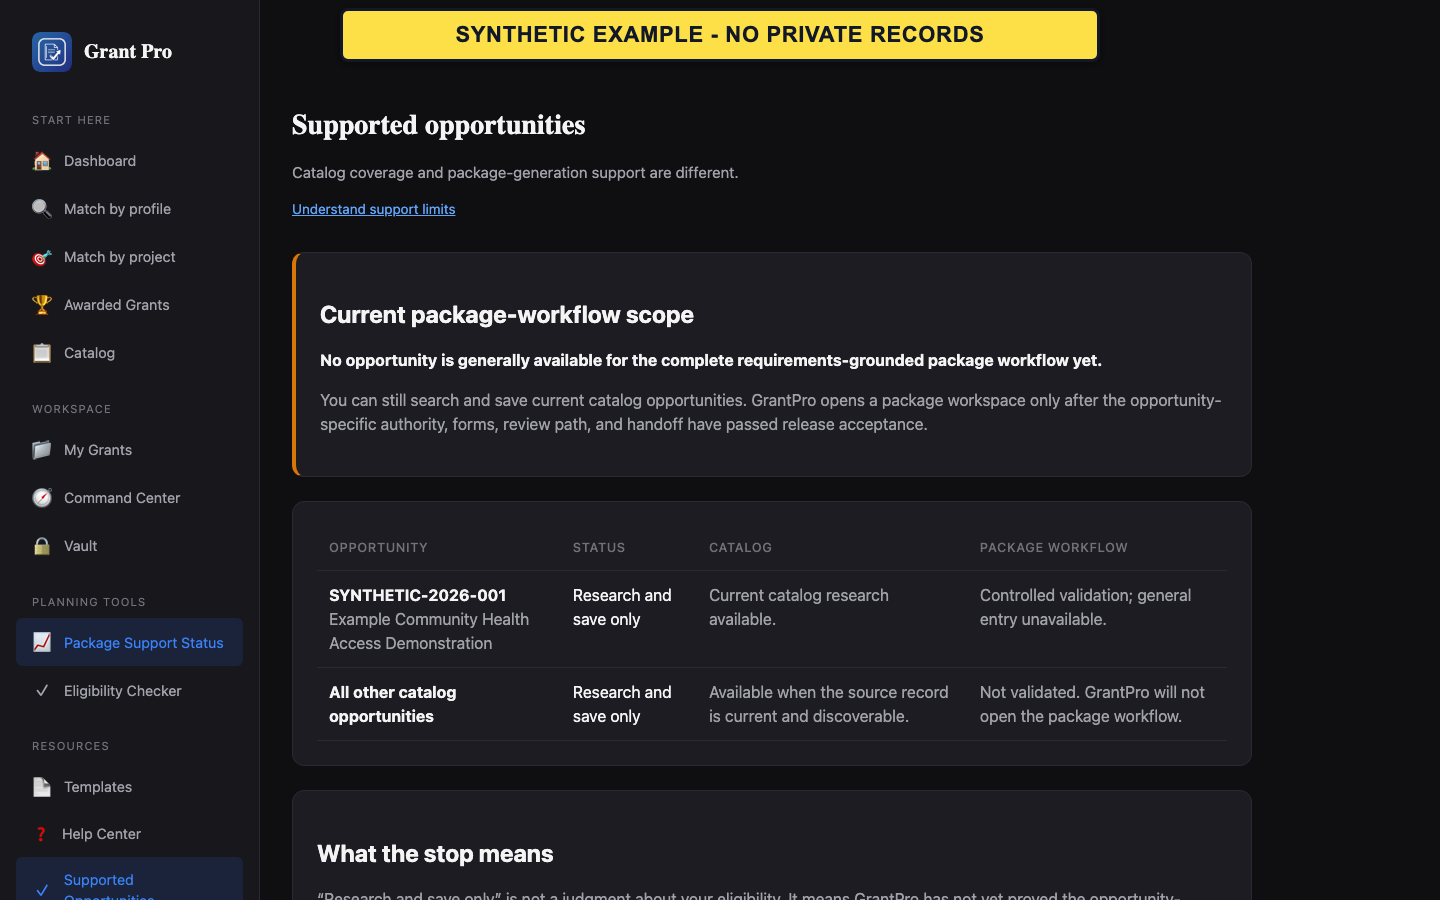
Task: Follow the Understand support limits link
Action: pyautogui.click(x=373, y=209)
